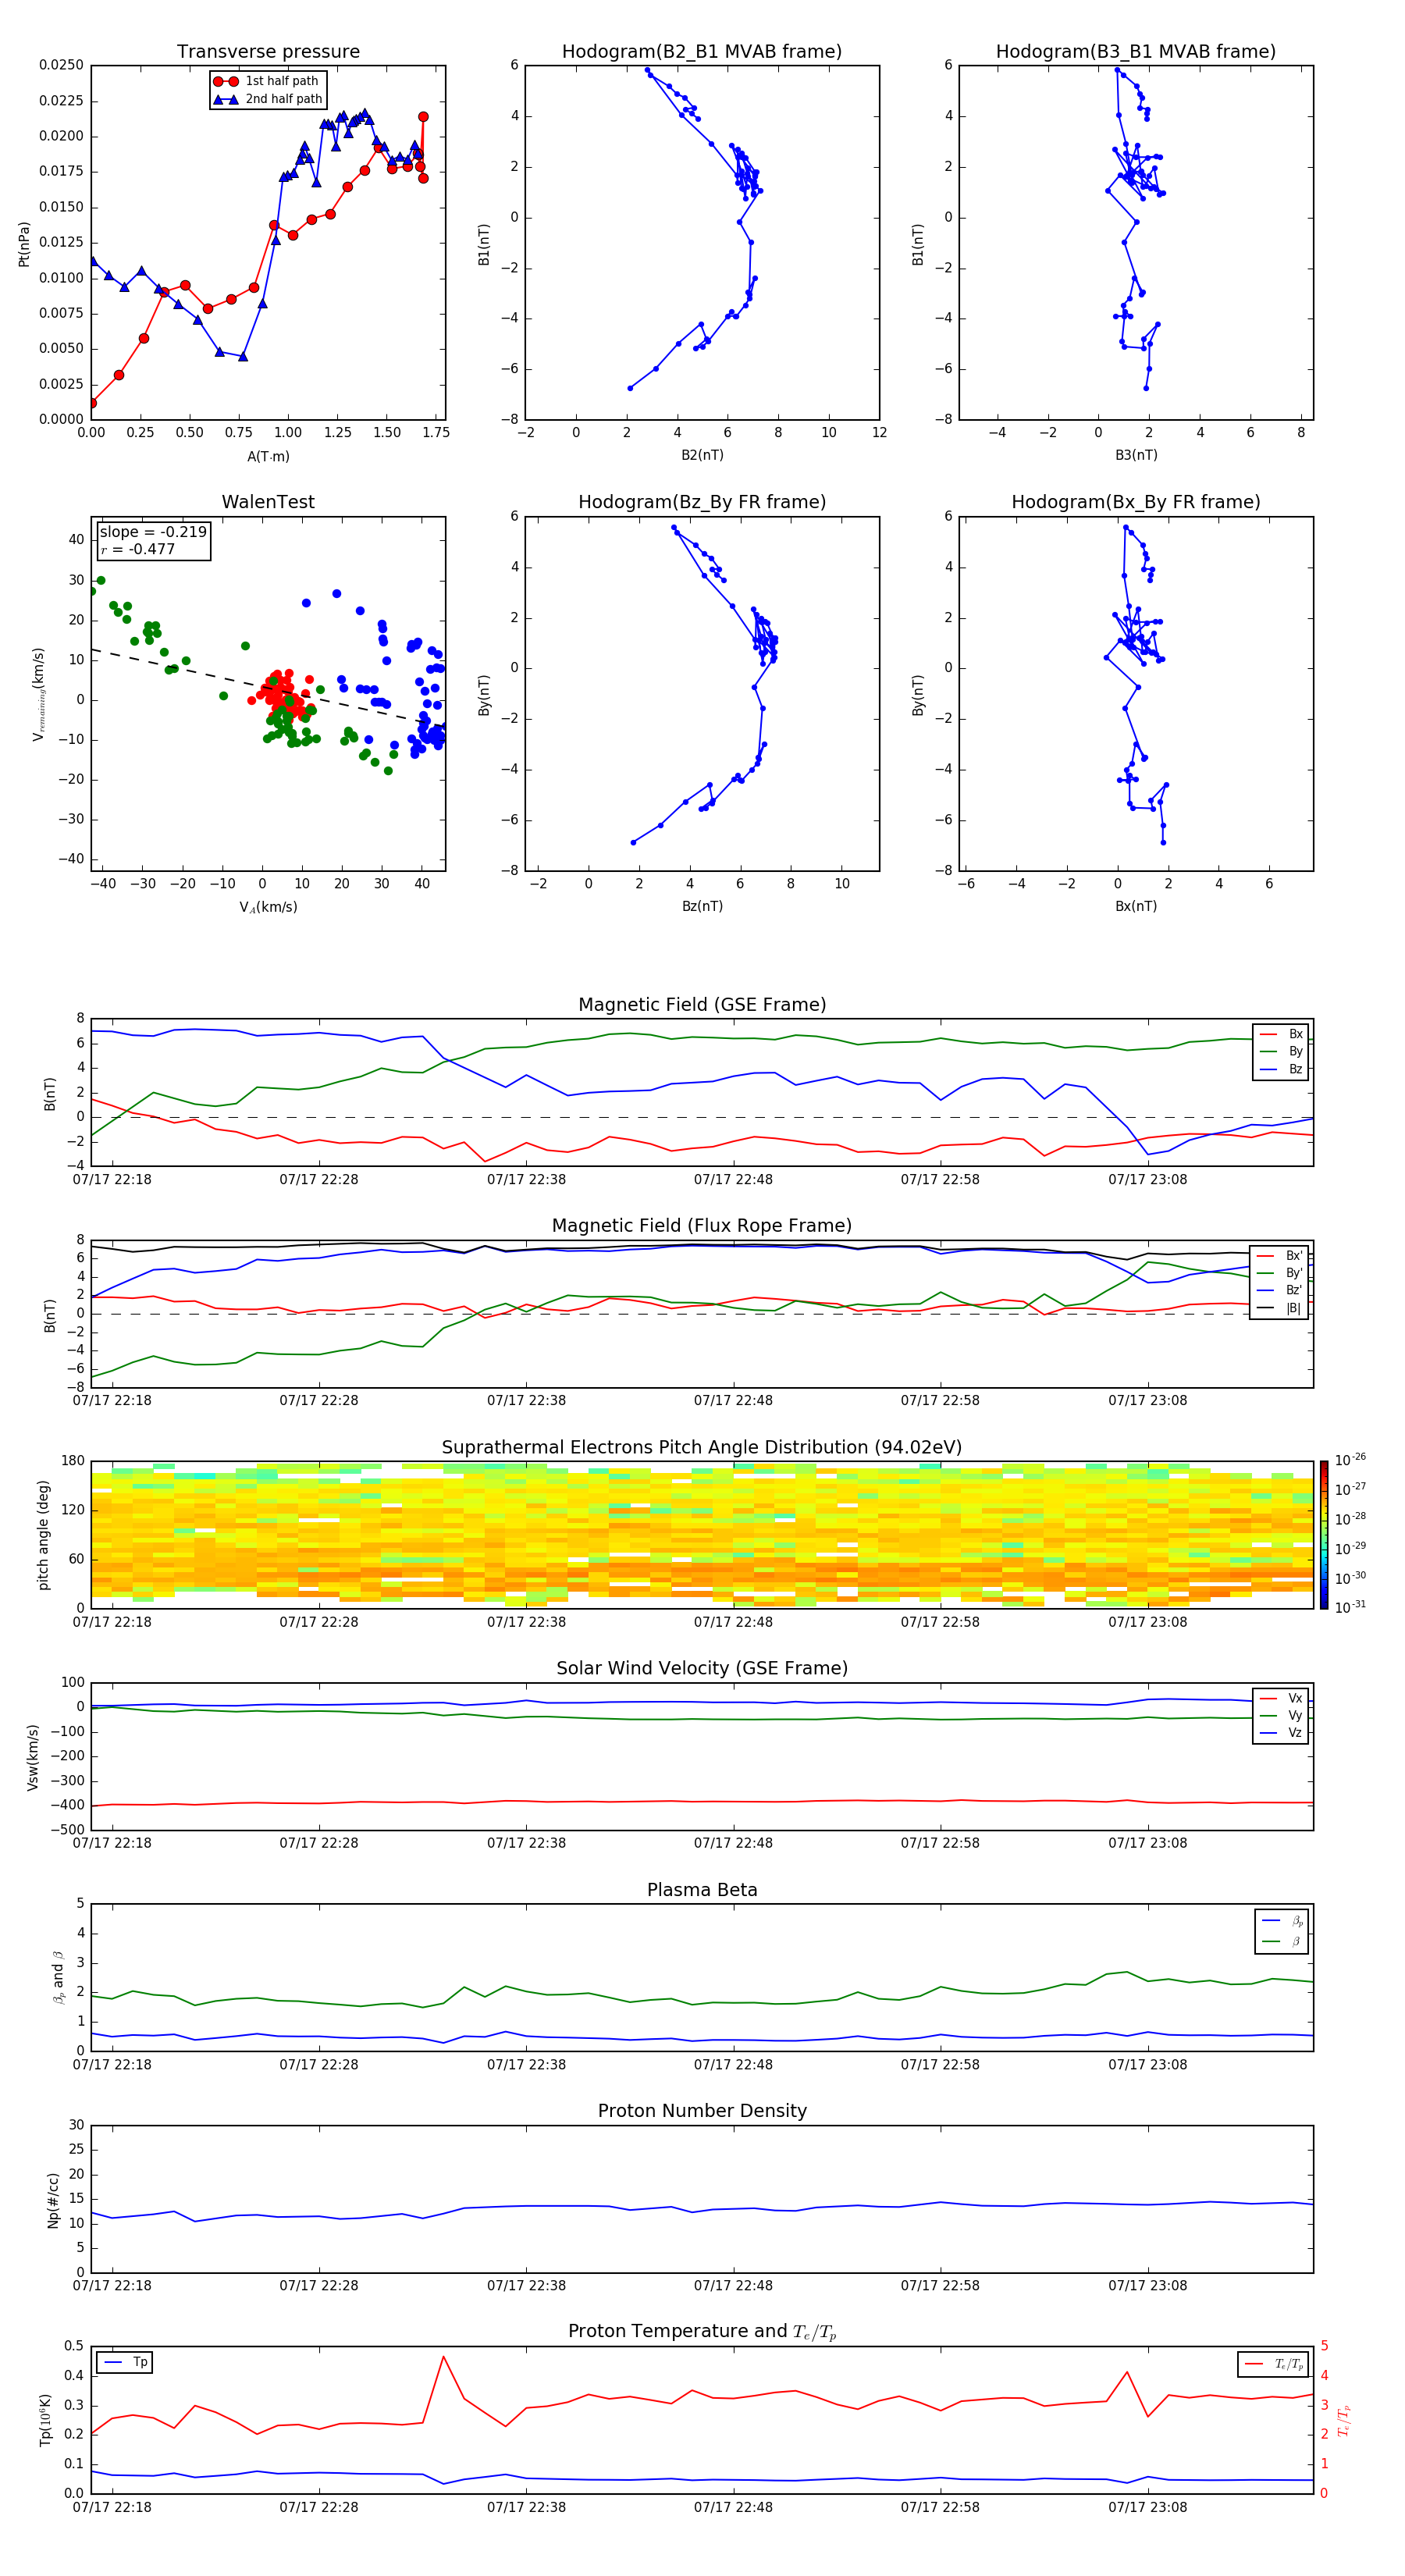The image size is (1405, 2576).
Task: Select the Bz' legend entry in Flux Rope panel
Action: coord(1280,1291)
